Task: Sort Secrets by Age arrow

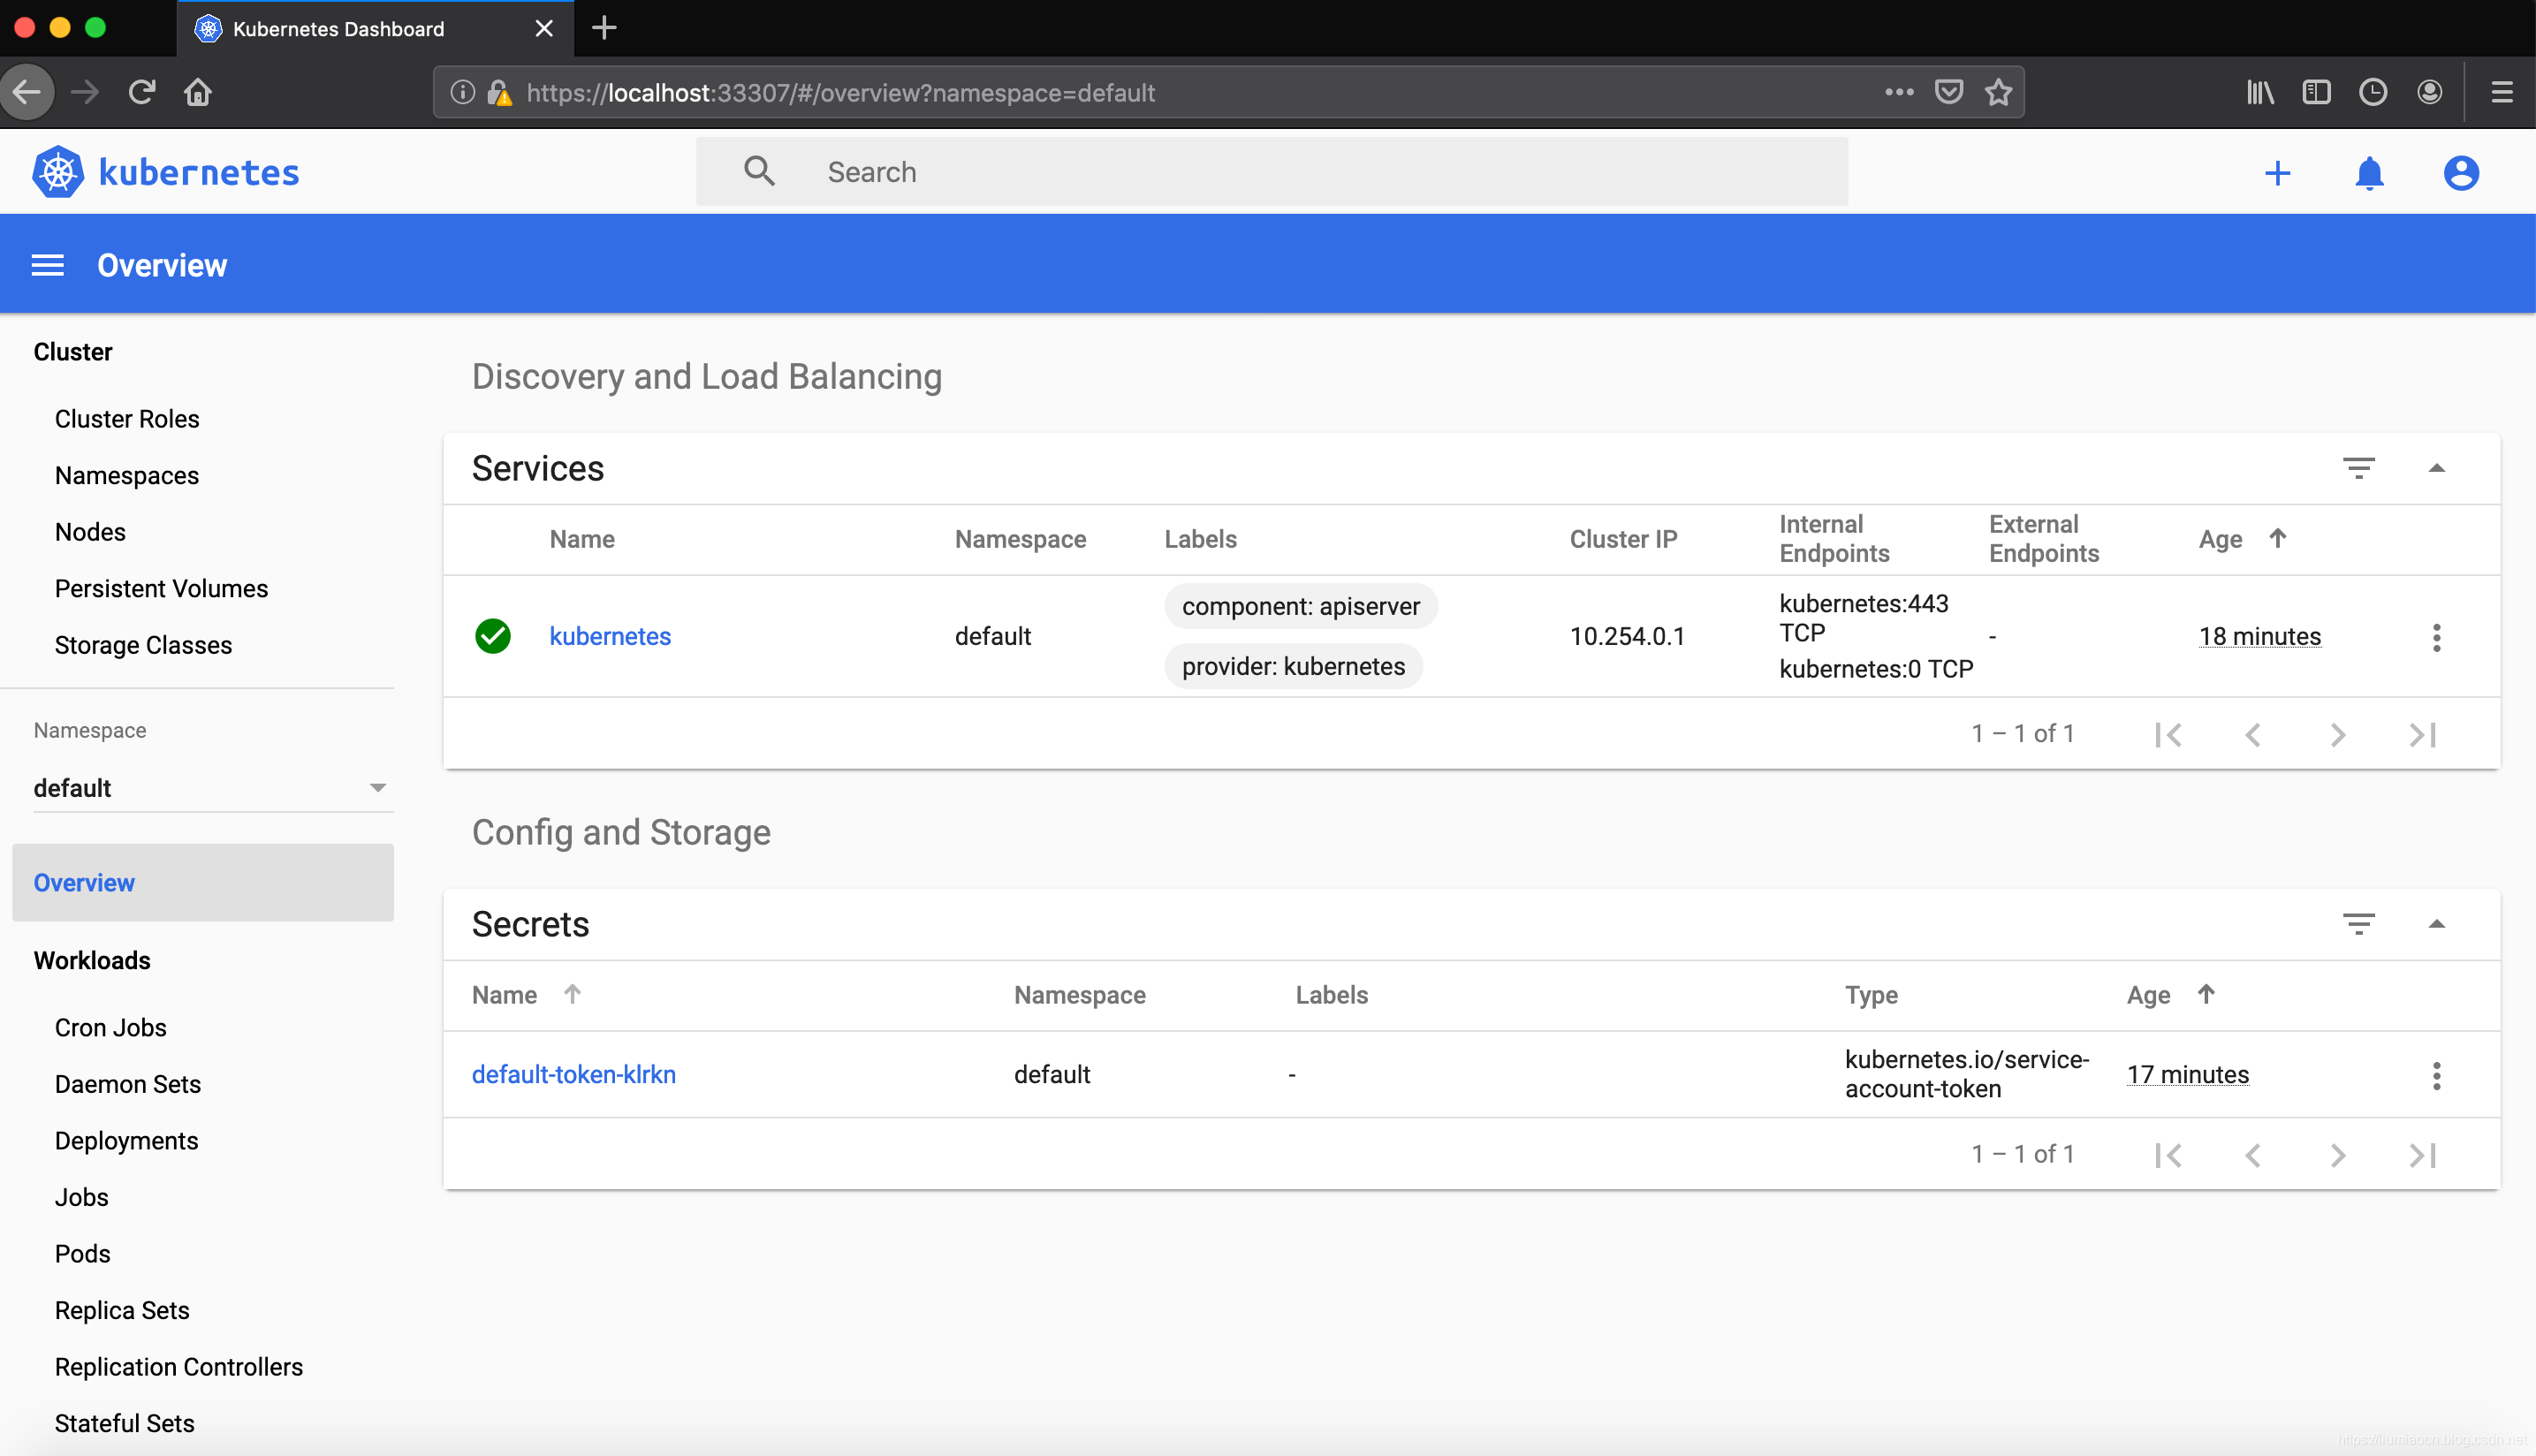Action: click(x=2205, y=994)
